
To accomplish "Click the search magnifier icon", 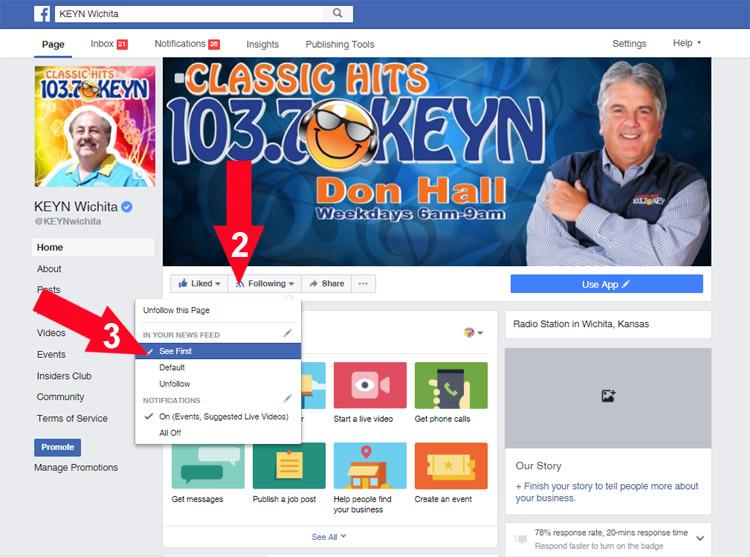I will 338,13.
